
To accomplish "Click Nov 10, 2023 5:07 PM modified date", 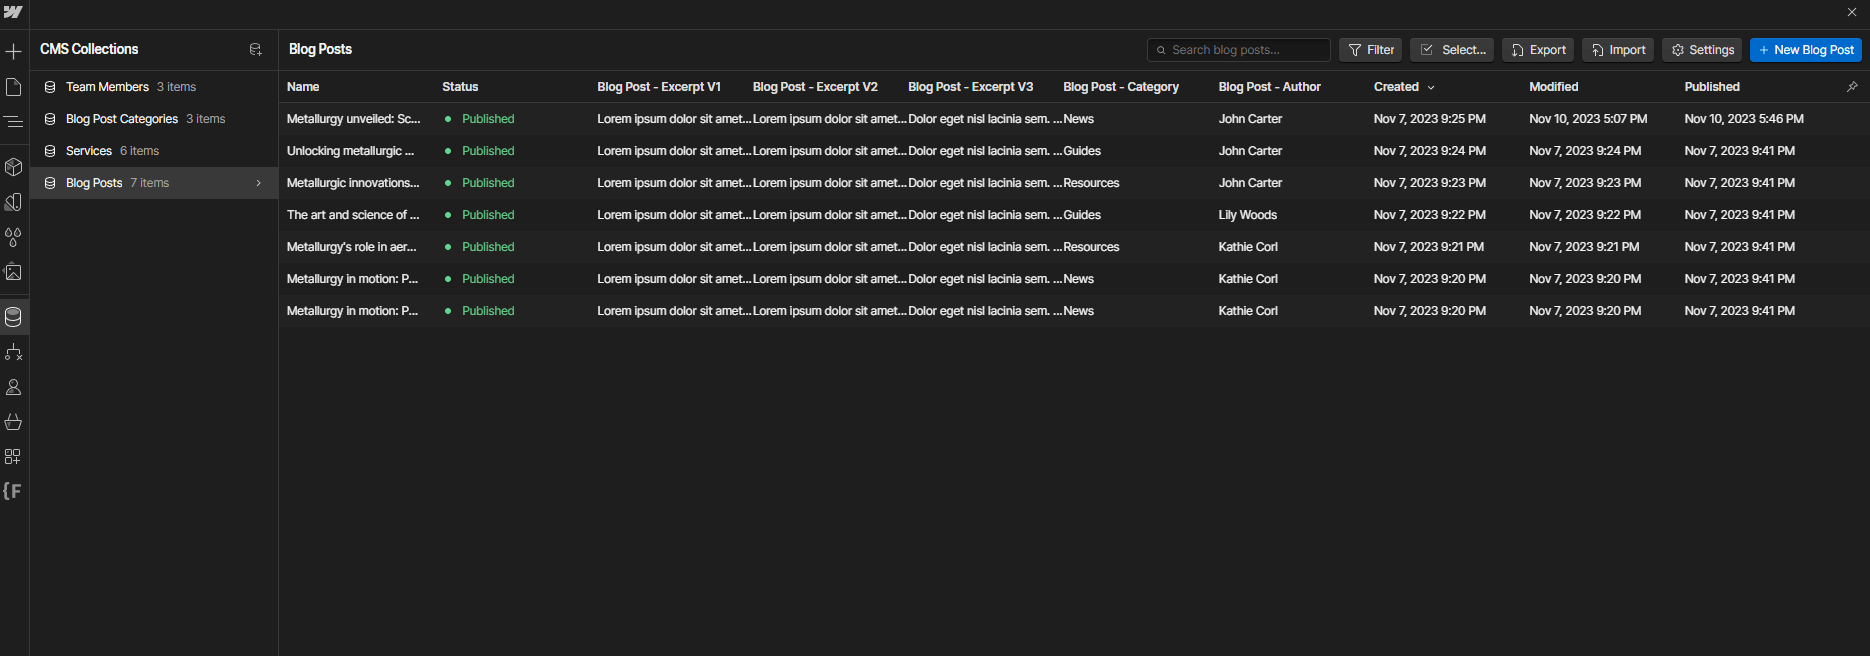I will click(1588, 119).
